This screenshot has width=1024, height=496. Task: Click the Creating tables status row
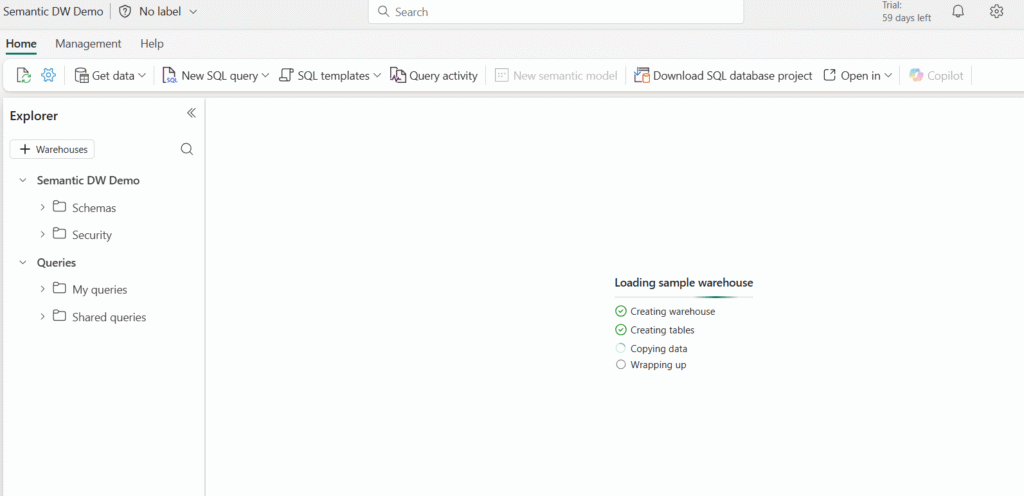point(655,330)
